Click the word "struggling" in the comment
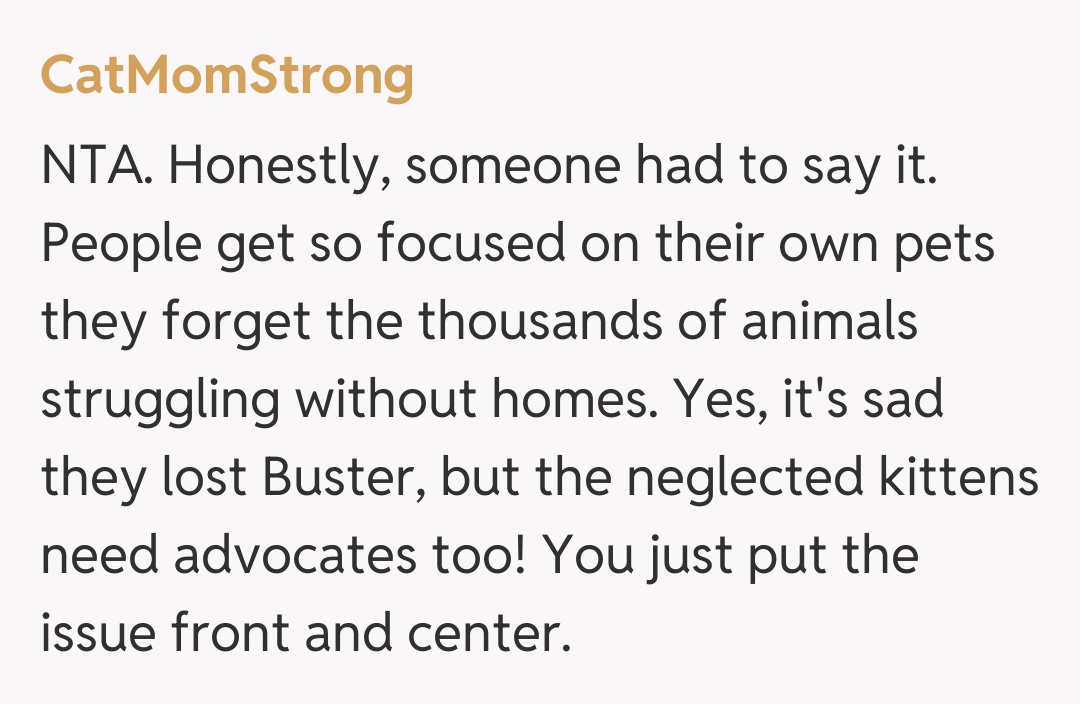This screenshot has width=1080, height=704. coord(160,401)
